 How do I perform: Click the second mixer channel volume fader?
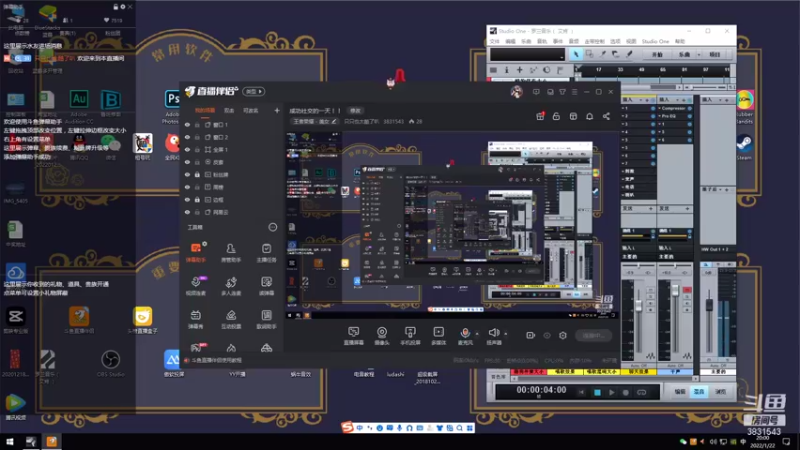(675, 290)
